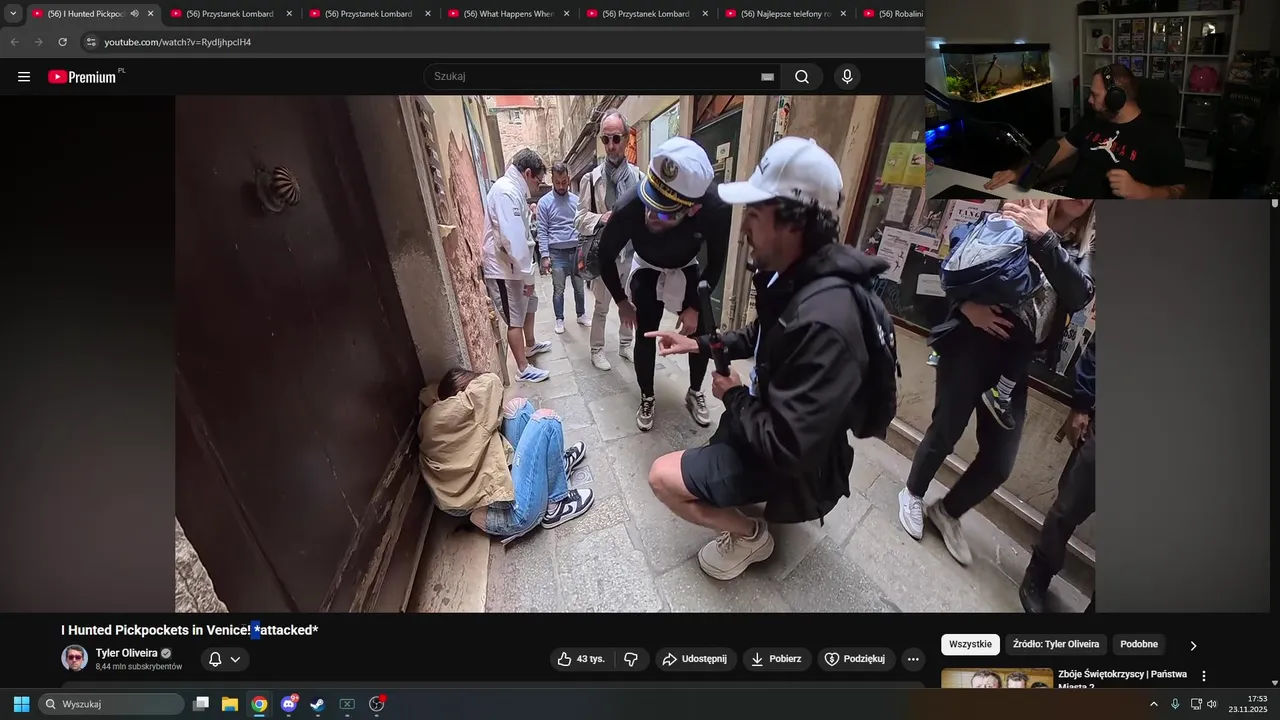The width and height of the screenshot is (1280, 720).
Task: Show hidden system tray icons chevron
Action: pos(1154,704)
